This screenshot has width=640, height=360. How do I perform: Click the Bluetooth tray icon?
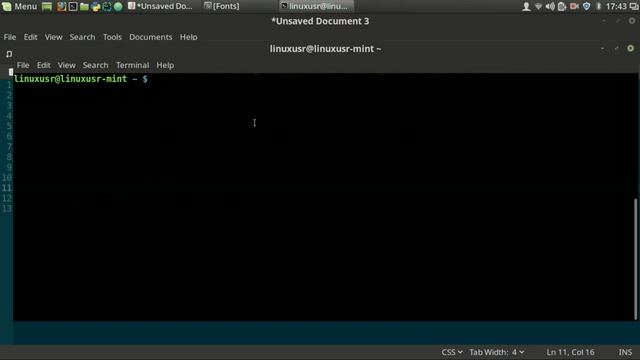(599, 6)
